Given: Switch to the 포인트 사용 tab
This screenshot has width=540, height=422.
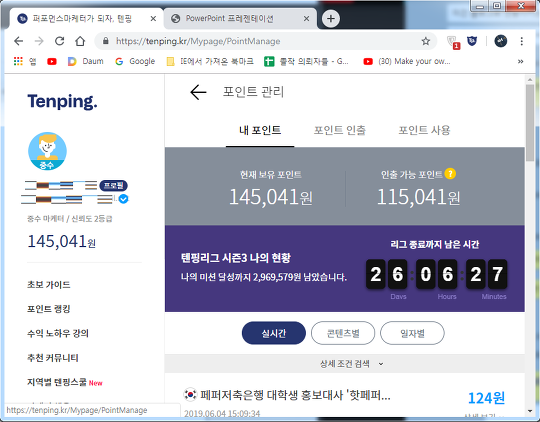Looking at the screenshot, I should click(424, 131).
